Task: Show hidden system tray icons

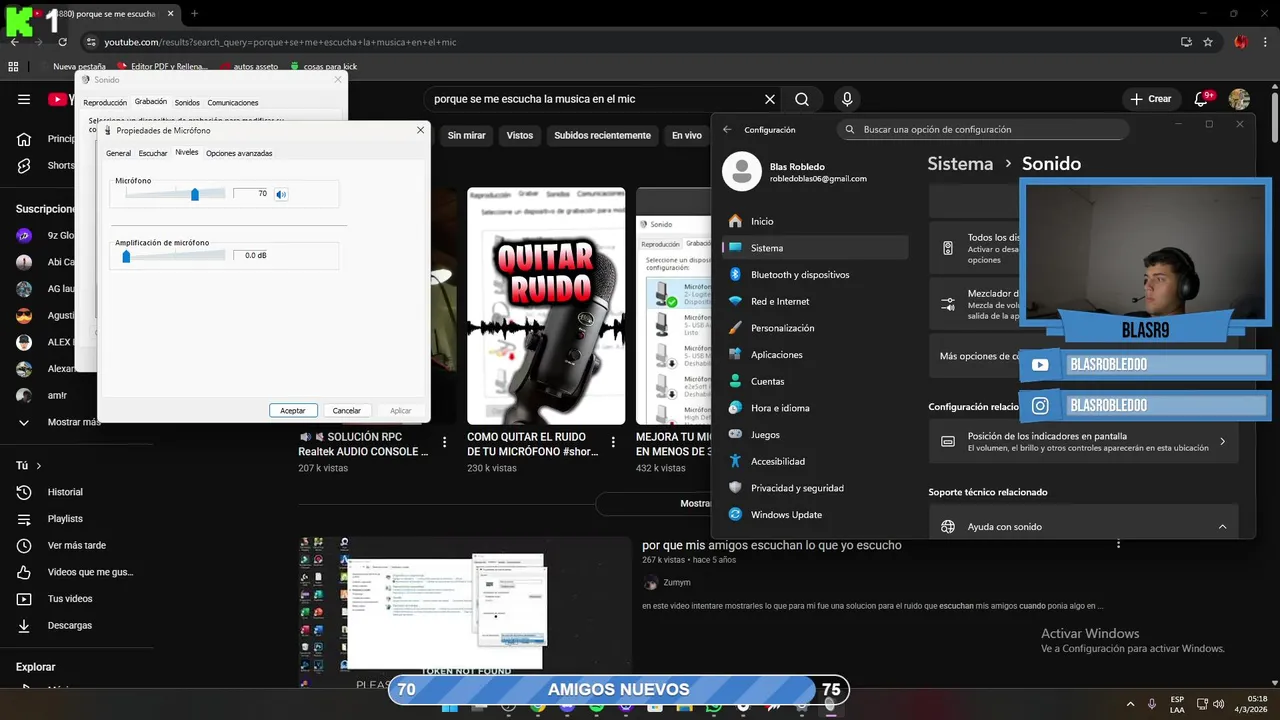Action: [x=1130, y=704]
